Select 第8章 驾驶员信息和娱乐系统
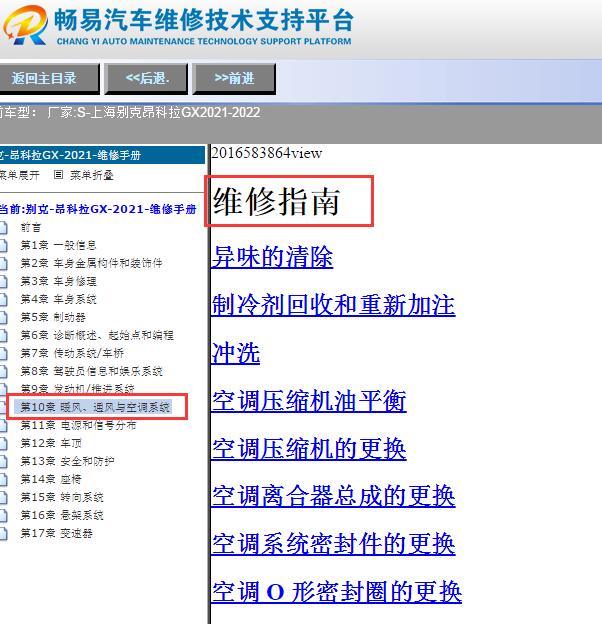The height and width of the screenshot is (624, 602). point(92,371)
